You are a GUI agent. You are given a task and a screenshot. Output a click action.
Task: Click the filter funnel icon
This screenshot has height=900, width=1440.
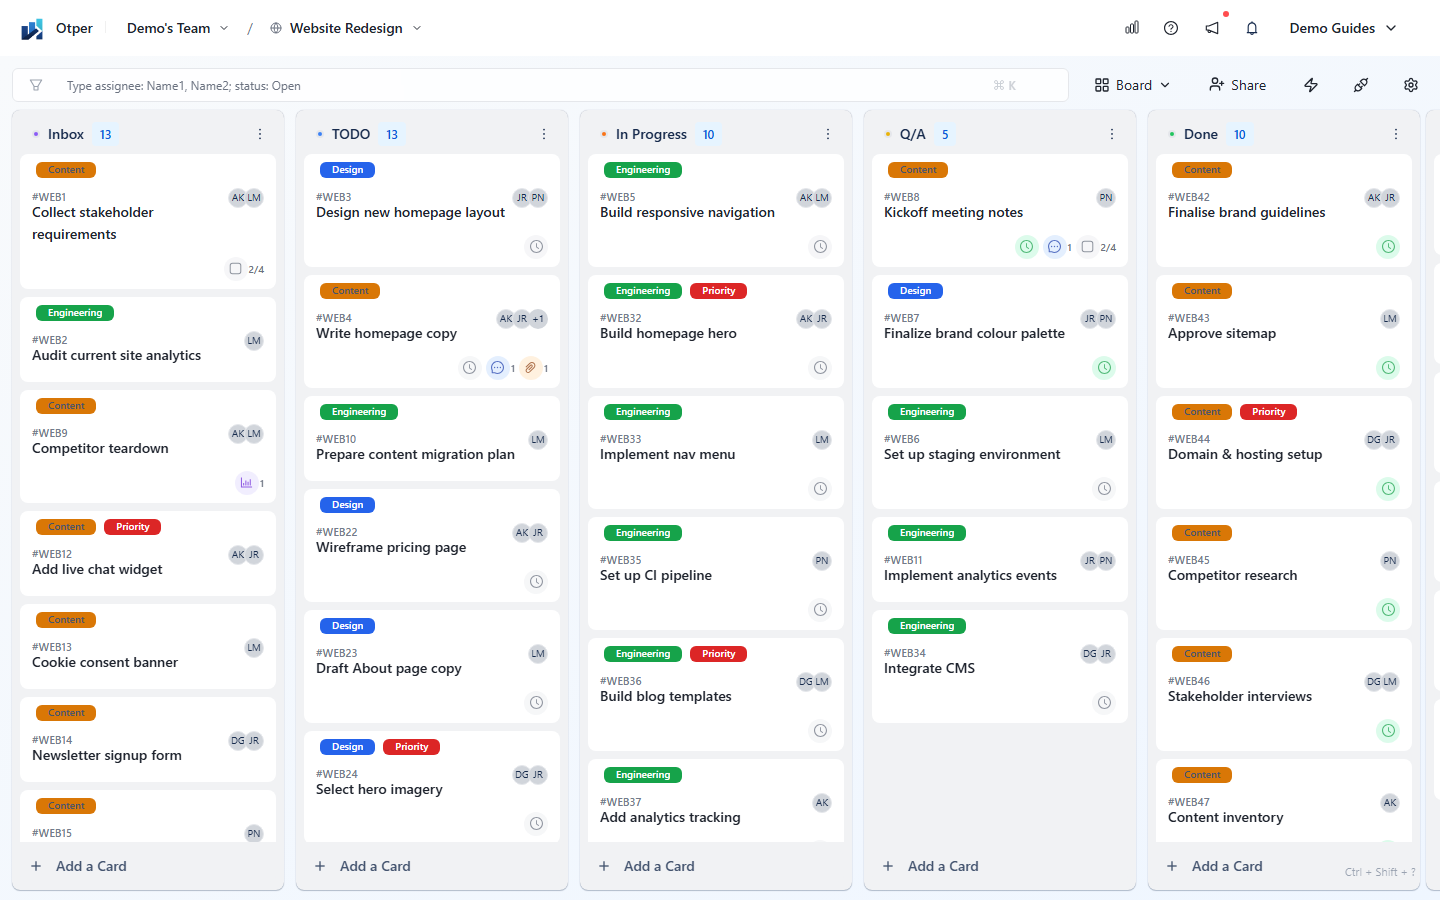click(x=36, y=85)
